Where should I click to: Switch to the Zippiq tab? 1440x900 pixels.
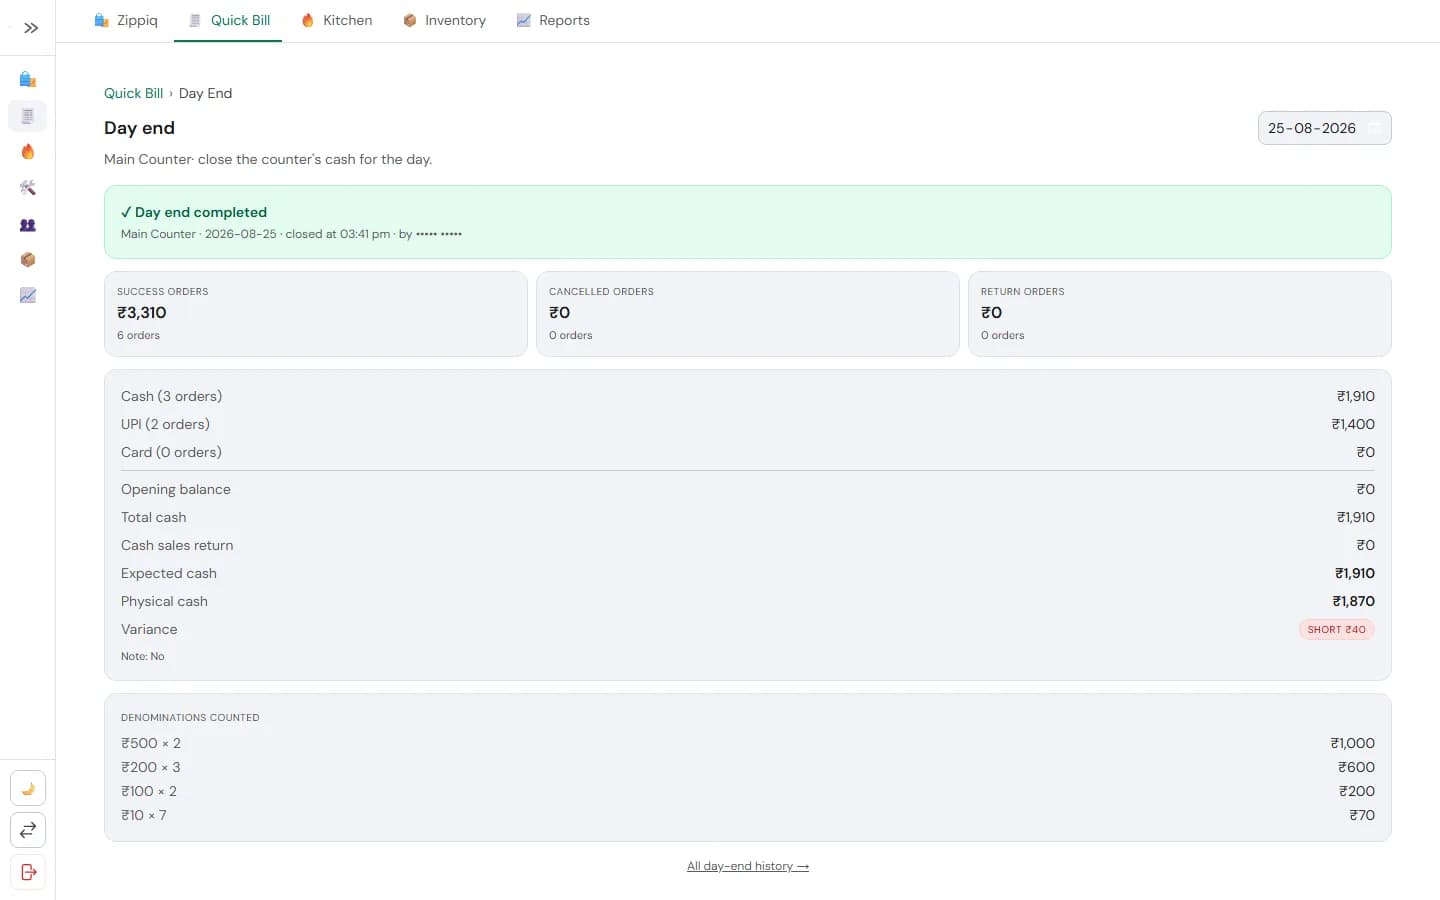point(126,20)
